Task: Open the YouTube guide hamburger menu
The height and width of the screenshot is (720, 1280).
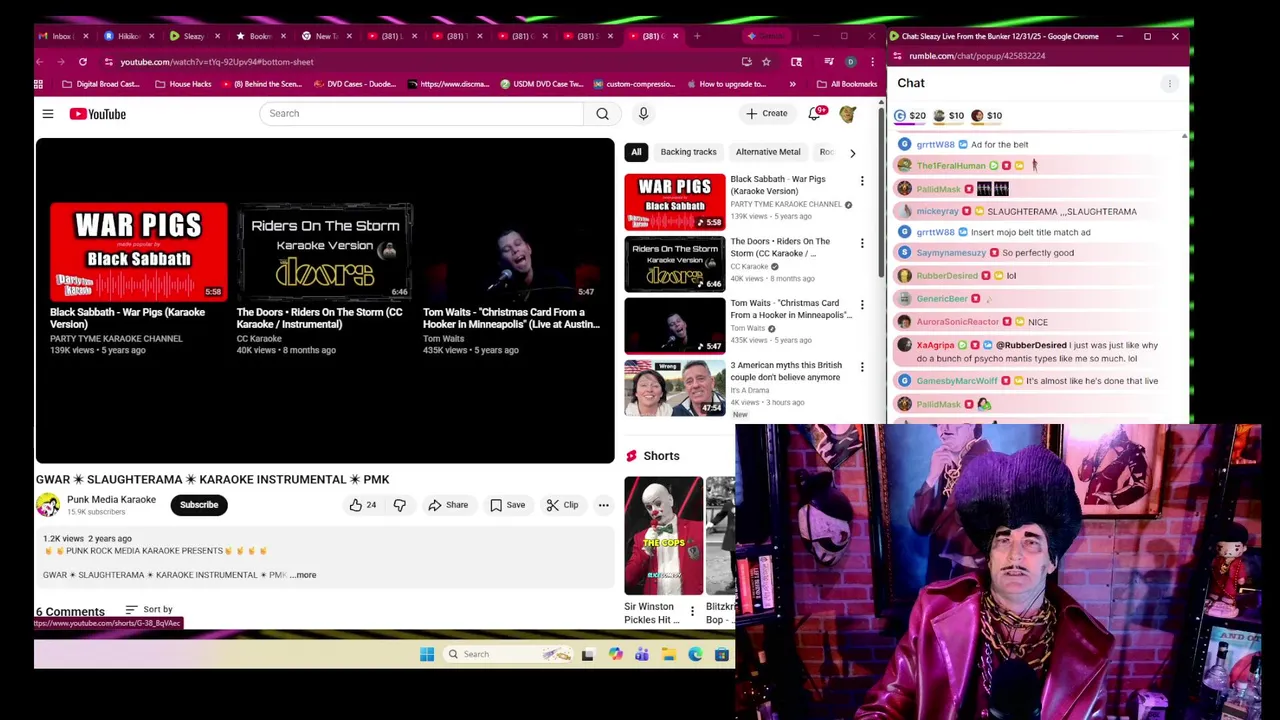Action: tap(47, 114)
